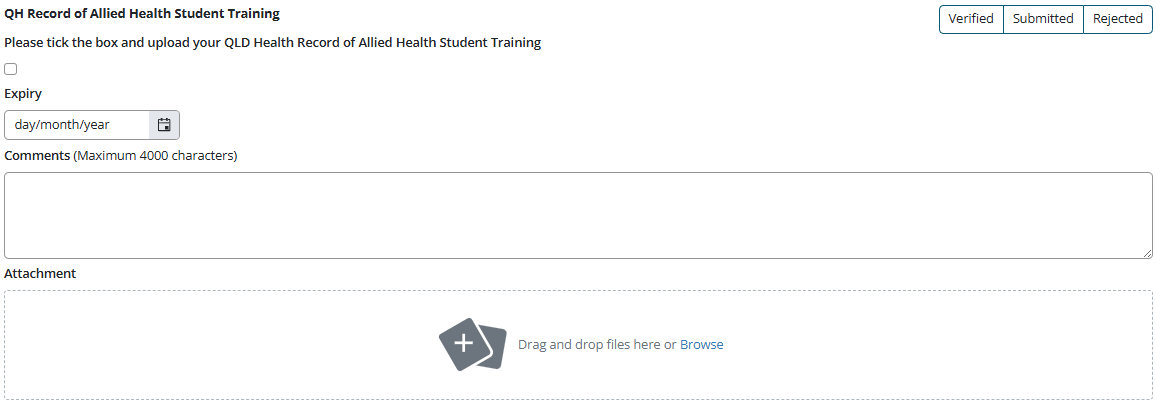Screen dimensions: 1156x409
Task: Open the Expiry calendar picker icon
Action: pos(164,125)
